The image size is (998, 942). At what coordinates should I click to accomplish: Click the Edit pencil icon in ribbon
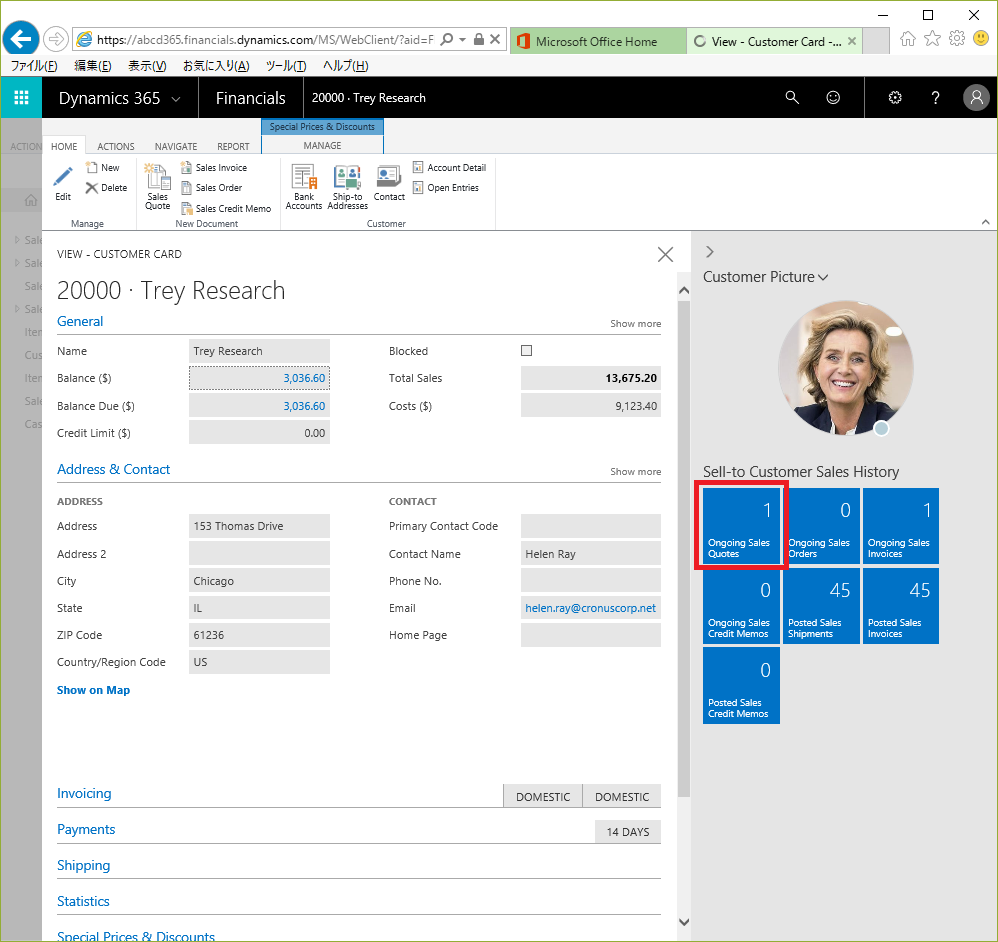click(63, 183)
